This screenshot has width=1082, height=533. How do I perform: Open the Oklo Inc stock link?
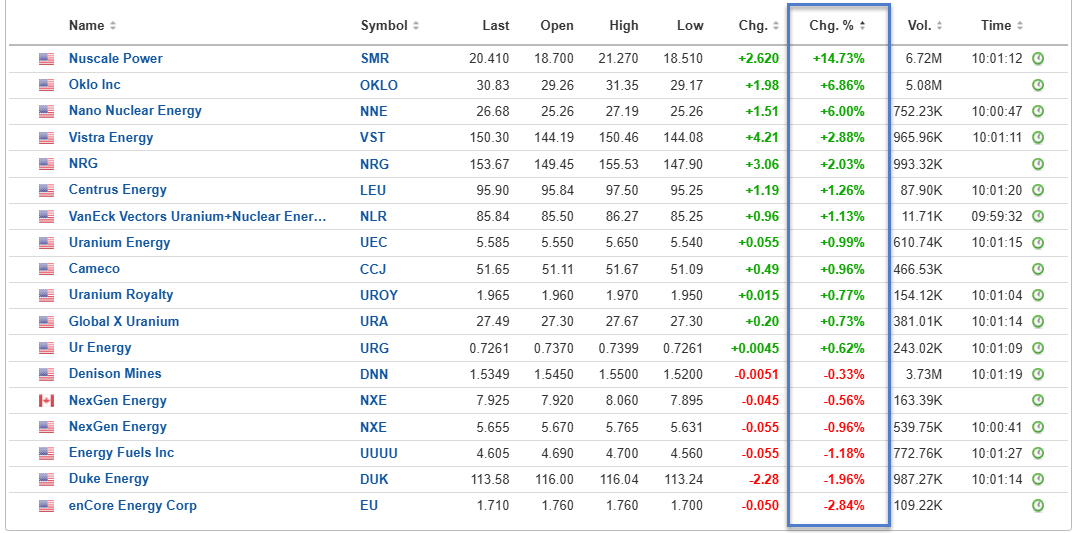(x=95, y=85)
